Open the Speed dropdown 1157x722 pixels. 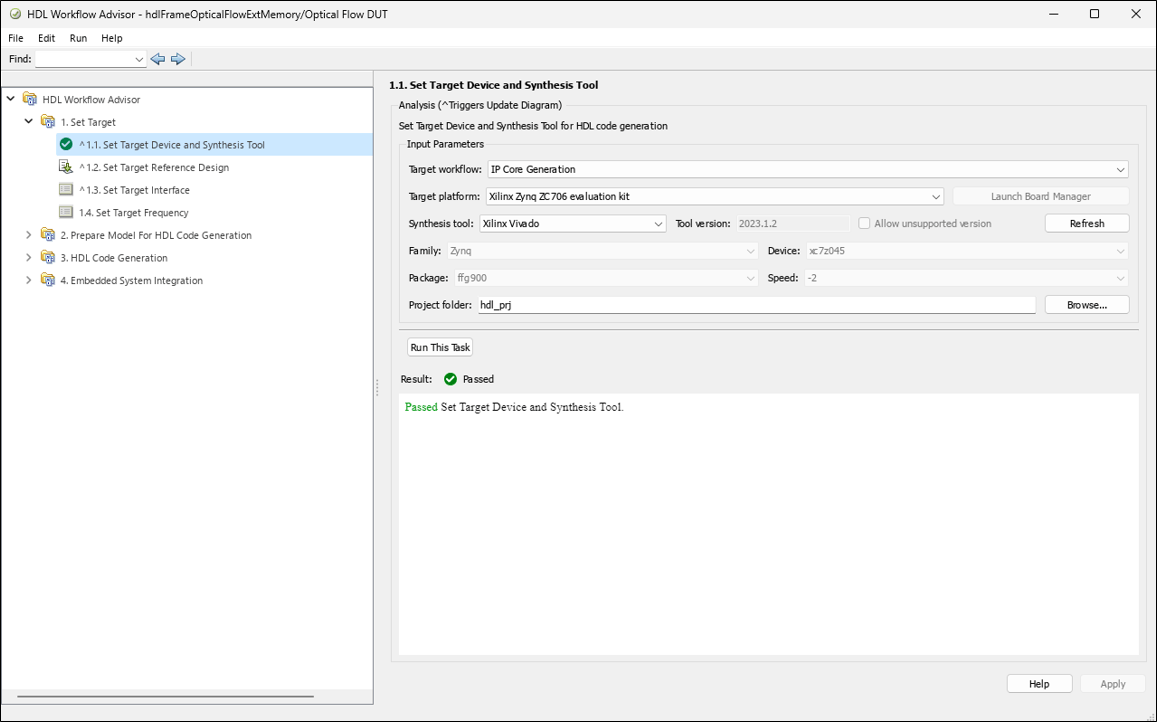1120,278
